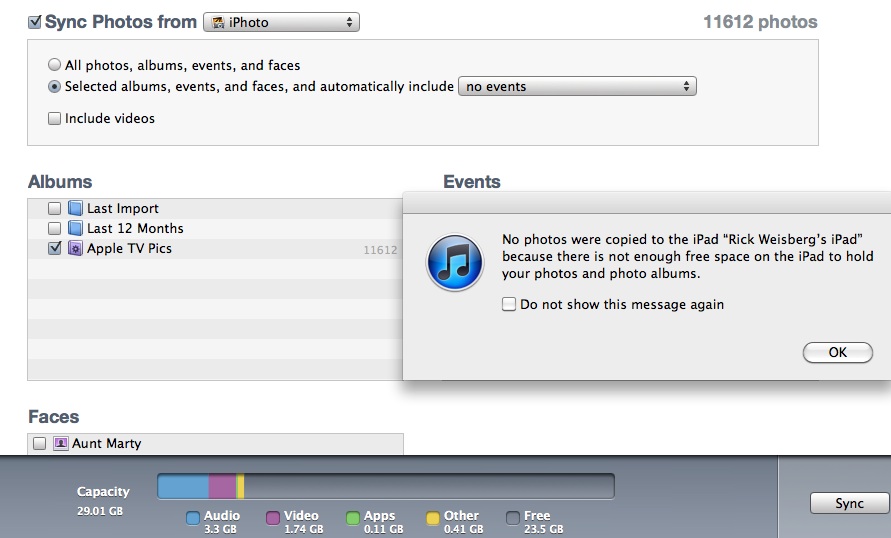This screenshot has width=891, height=538.
Task: Open the iPhoto source dropdown
Action: point(281,22)
